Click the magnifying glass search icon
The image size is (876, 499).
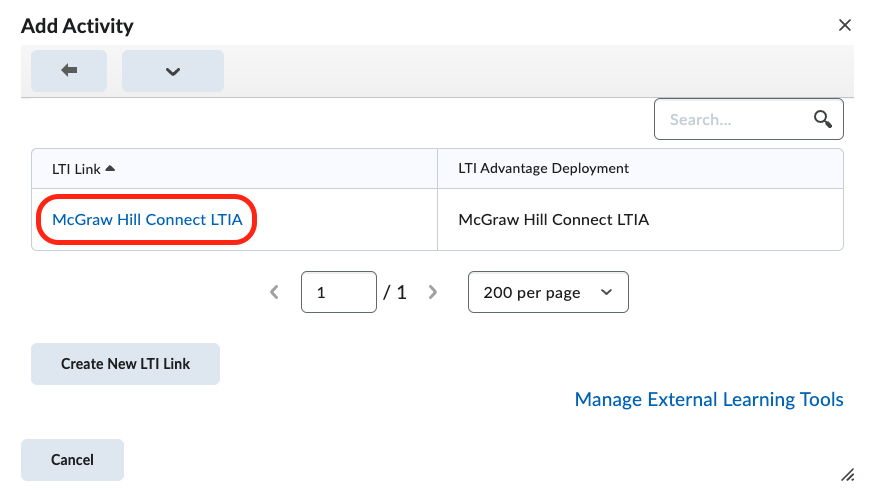click(823, 120)
